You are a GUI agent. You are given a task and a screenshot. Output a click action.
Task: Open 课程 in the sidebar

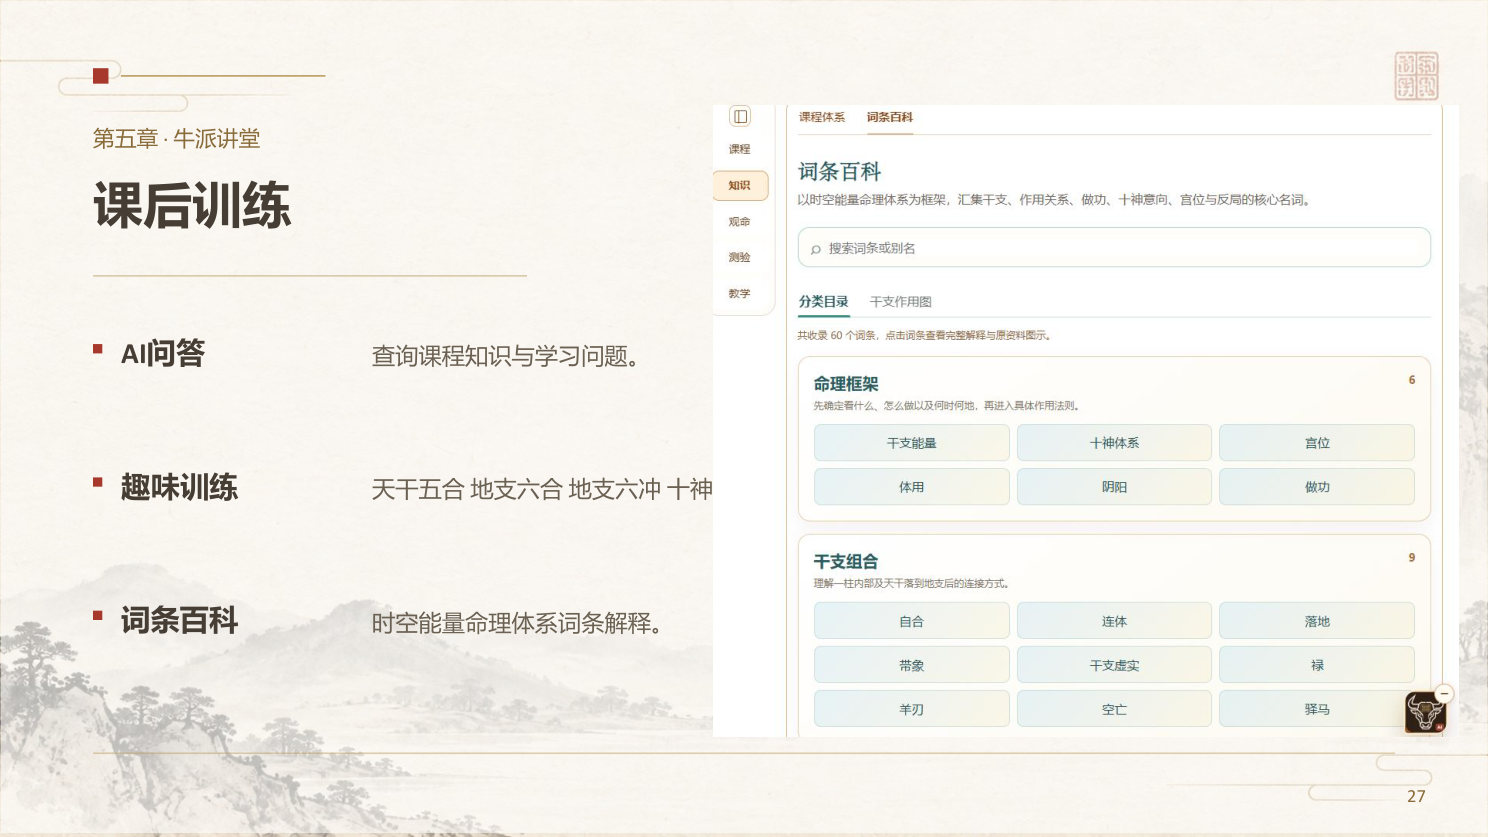pyautogui.click(x=739, y=149)
